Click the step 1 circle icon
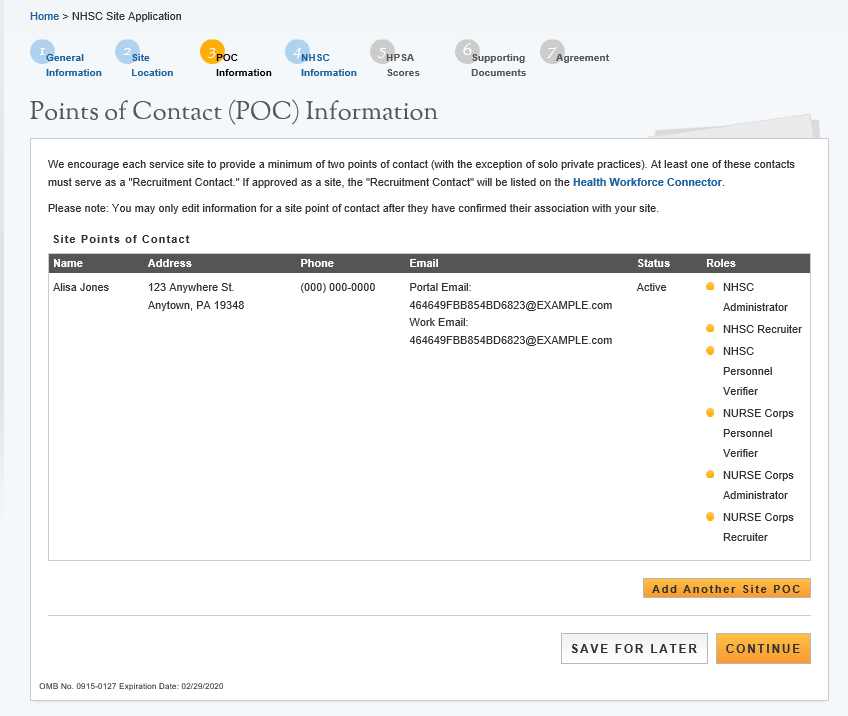Screen dimensions: 848x716 (41, 52)
